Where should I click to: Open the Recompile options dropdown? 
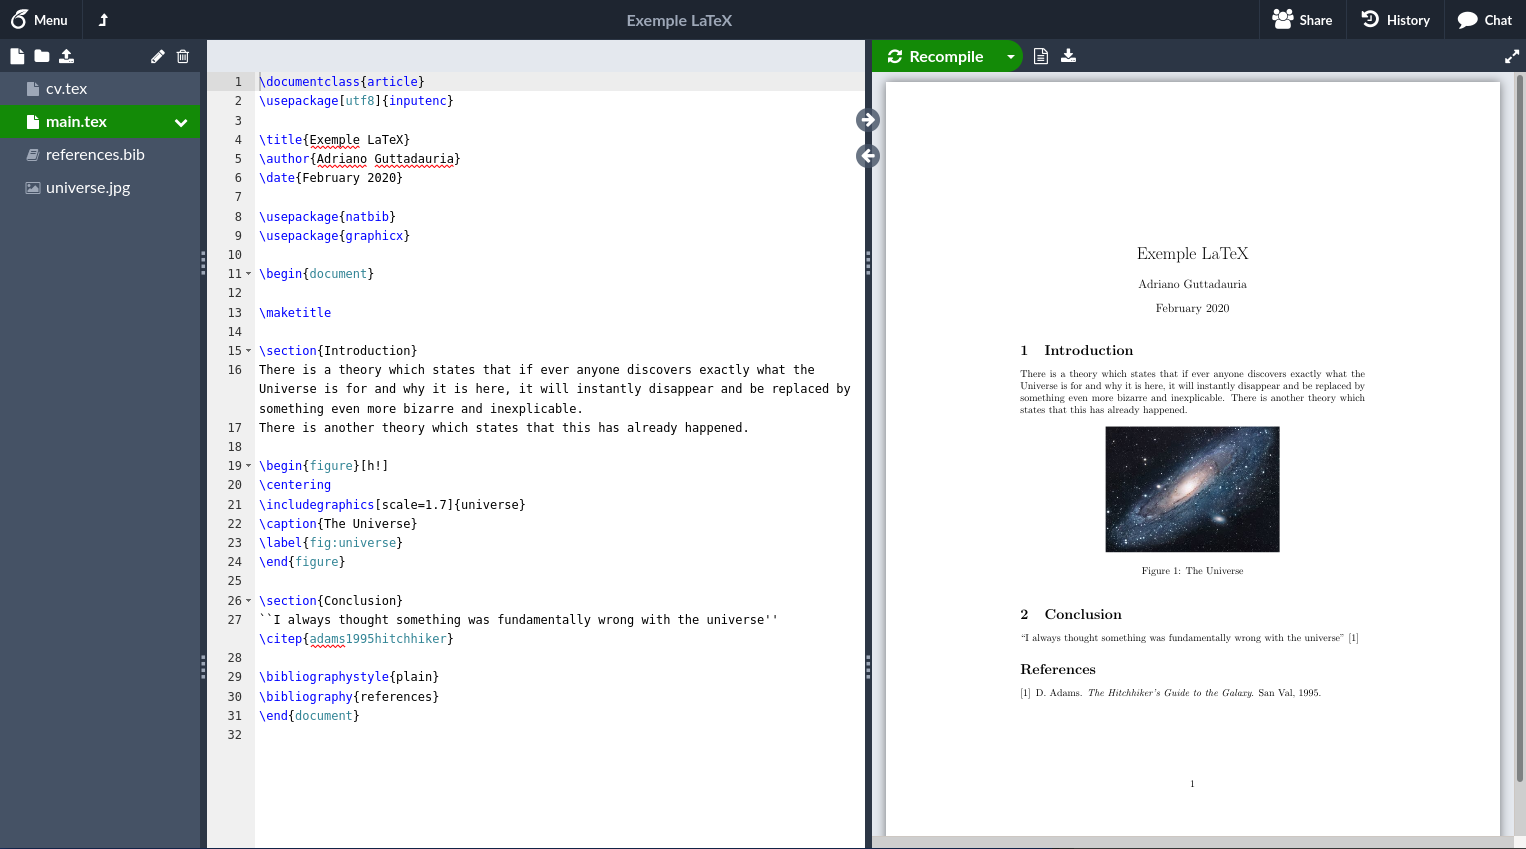pos(1011,57)
